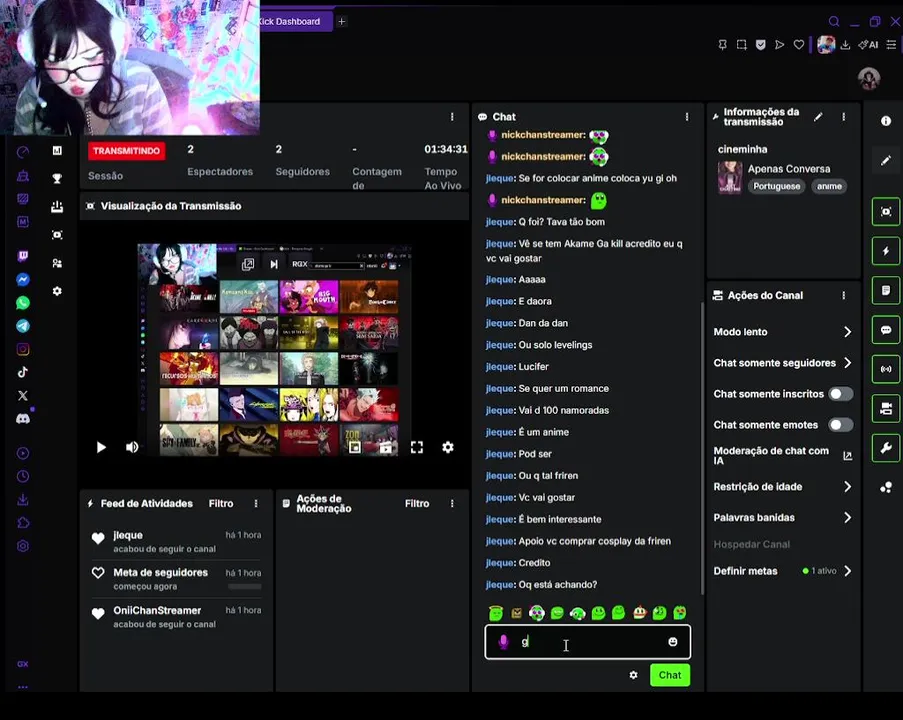The image size is (903, 720).
Task: Open Feed de Atividades three-dot menu
Action: 256,504
